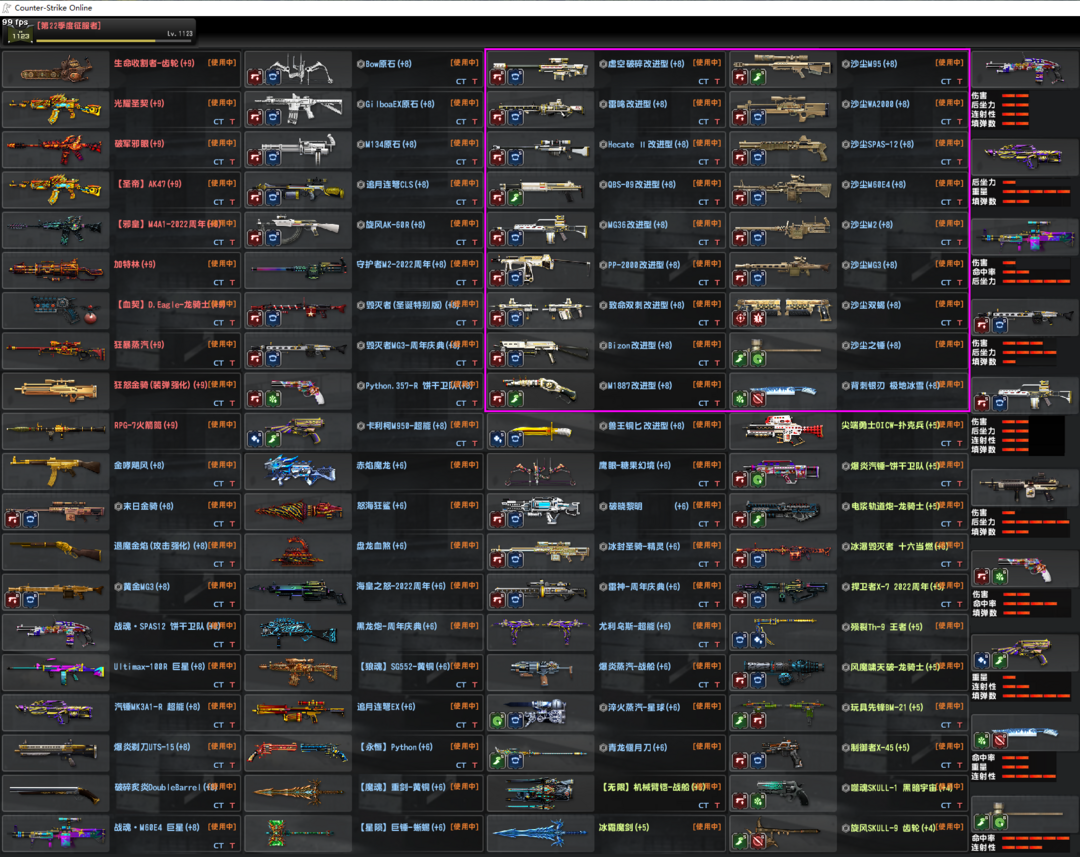Click the red gun icon on 黄金MG3 thumbnail

tap(13, 600)
